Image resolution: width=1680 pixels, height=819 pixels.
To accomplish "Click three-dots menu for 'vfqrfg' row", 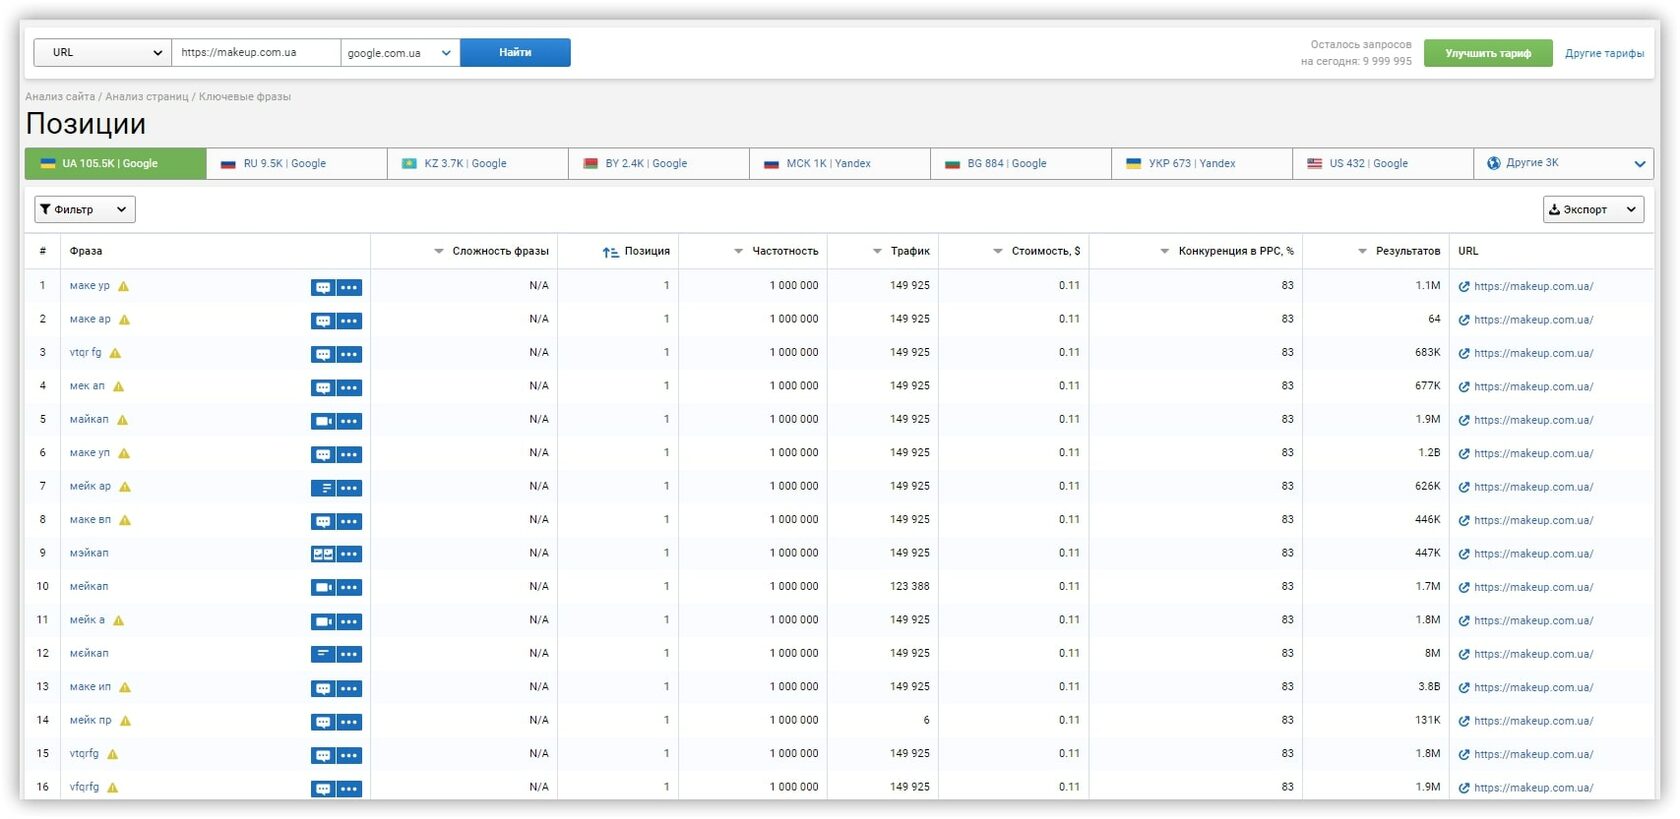I will 349,789.
